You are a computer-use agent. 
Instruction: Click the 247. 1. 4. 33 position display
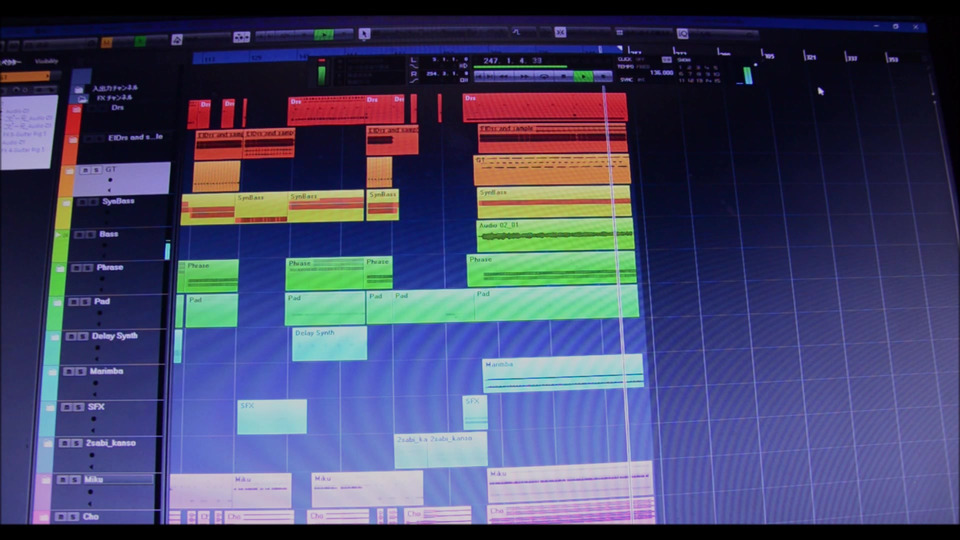(512, 61)
